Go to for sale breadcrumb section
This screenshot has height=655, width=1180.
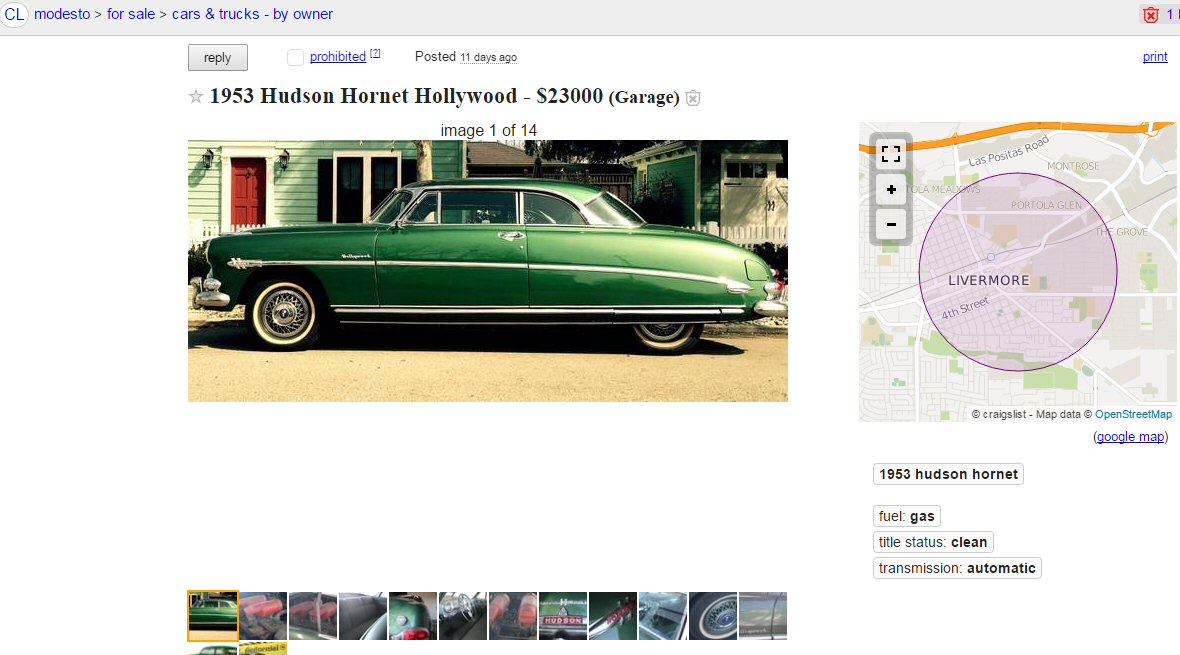(x=131, y=14)
